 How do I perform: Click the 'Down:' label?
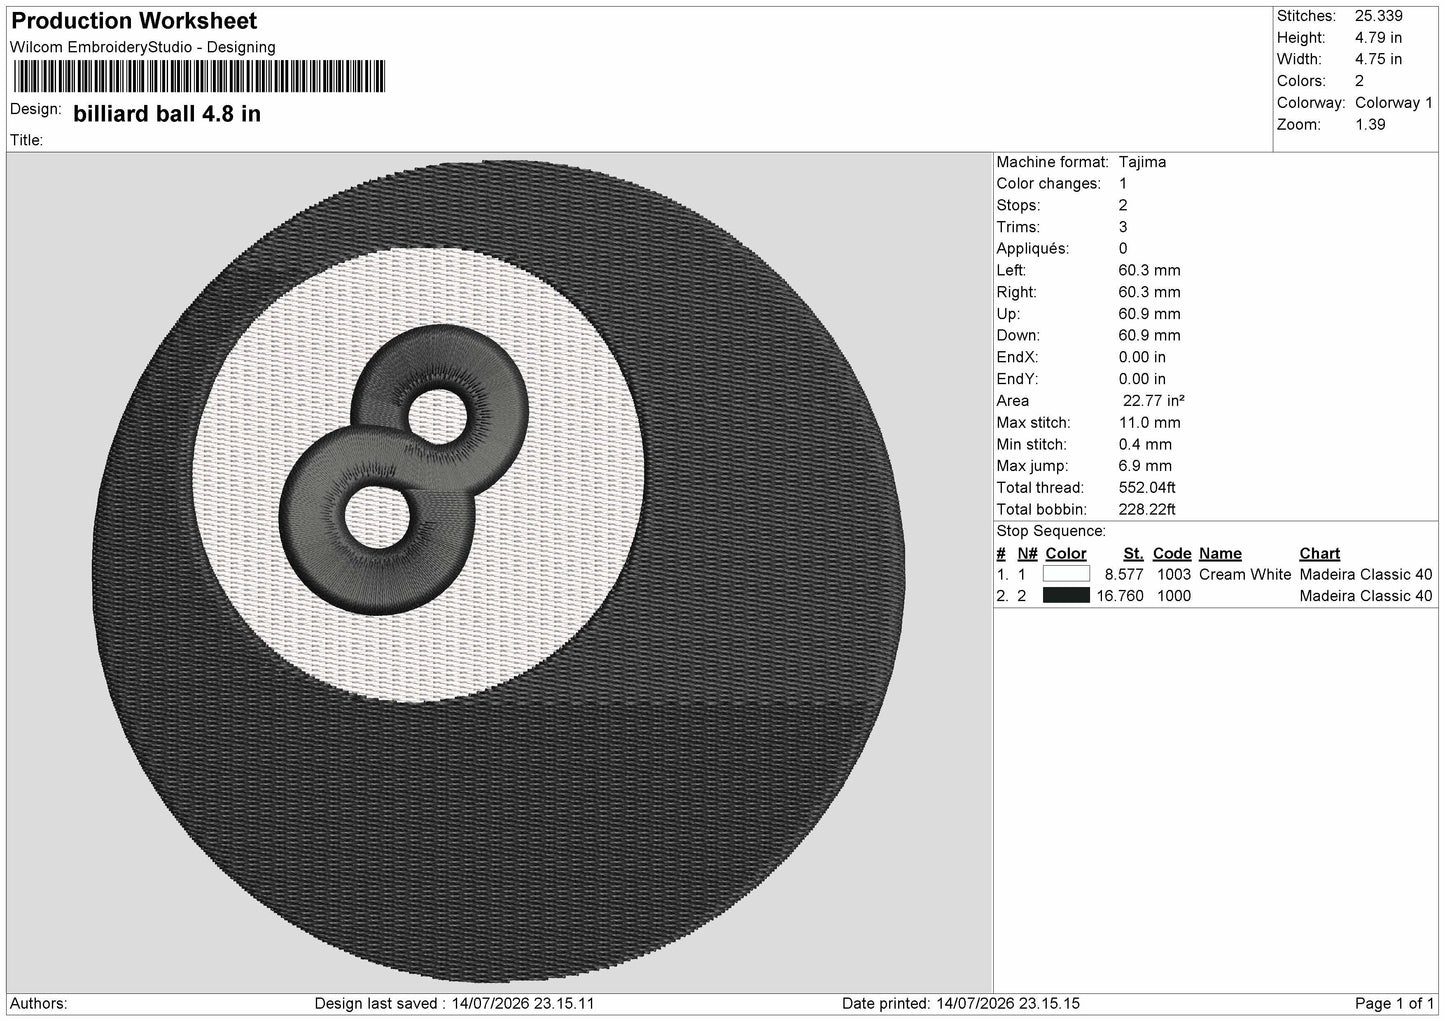pyautogui.click(x=1018, y=335)
